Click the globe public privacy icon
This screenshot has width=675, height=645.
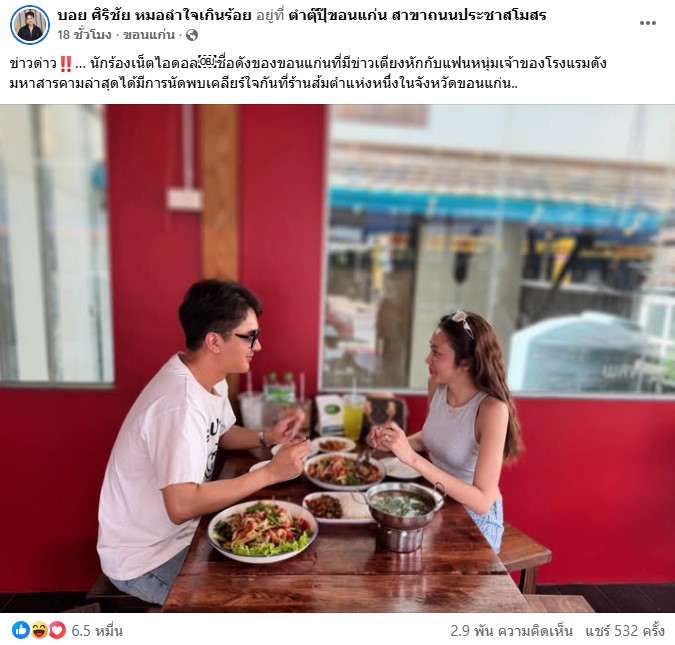[192, 35]
